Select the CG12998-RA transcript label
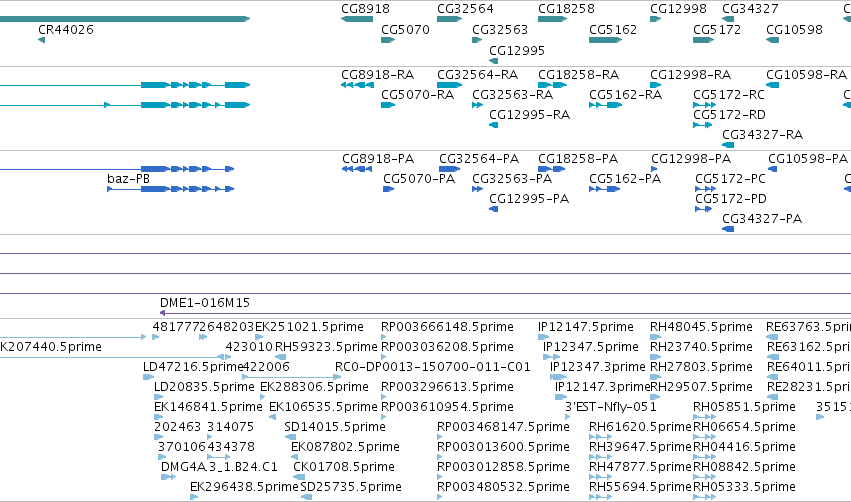This screenshot has height=502, width=851. click(690, 75)
